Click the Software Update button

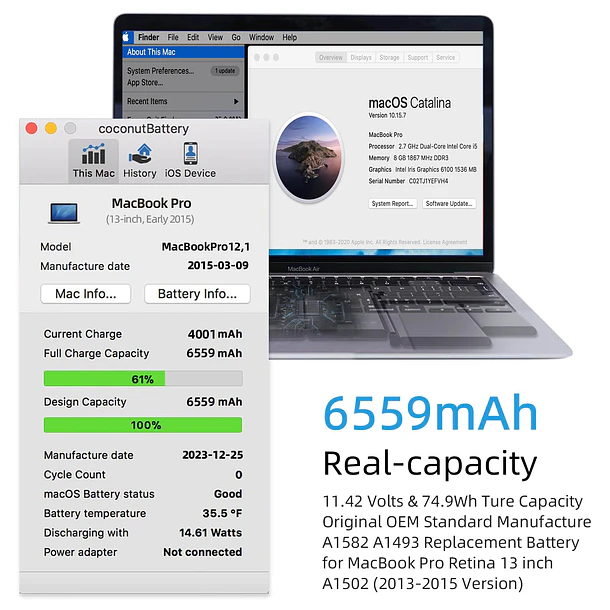[x=449, y=203]
